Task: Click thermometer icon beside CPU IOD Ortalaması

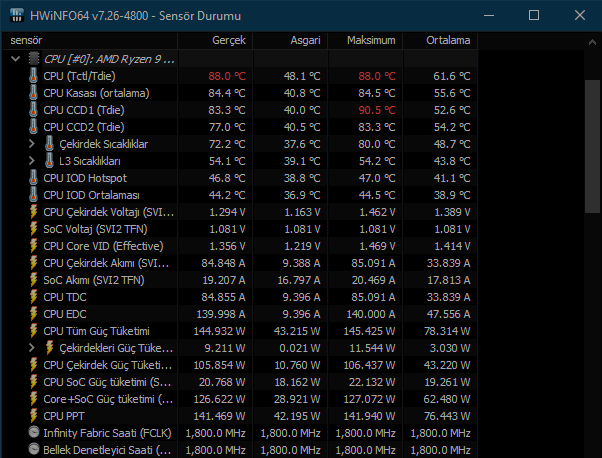Action: (x=34, y=195)
